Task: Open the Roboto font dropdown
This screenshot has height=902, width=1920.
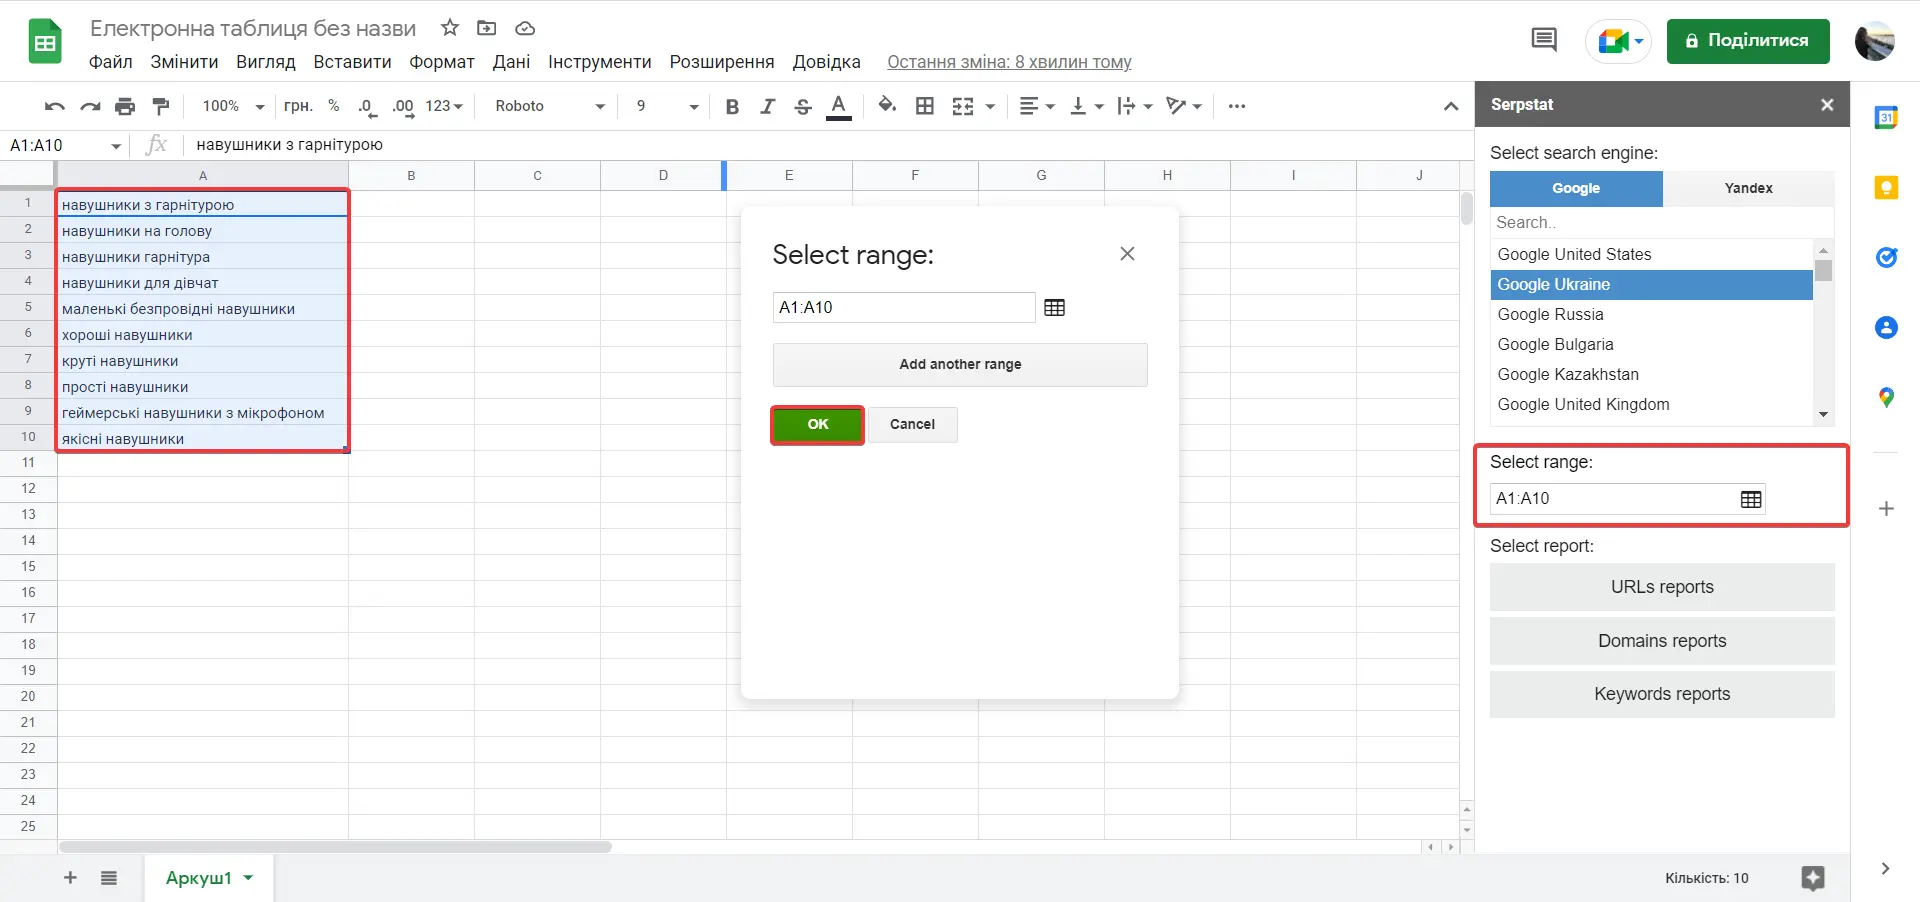Action: point(550,106)
